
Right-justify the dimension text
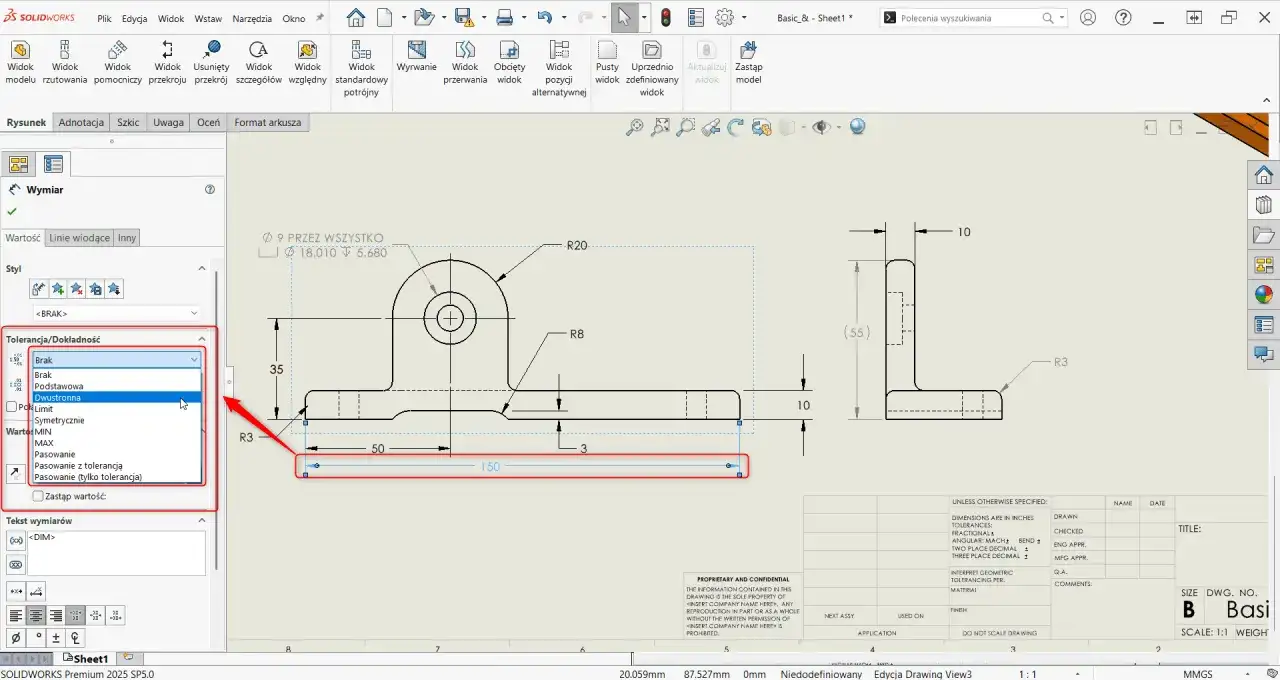point(56,615)
